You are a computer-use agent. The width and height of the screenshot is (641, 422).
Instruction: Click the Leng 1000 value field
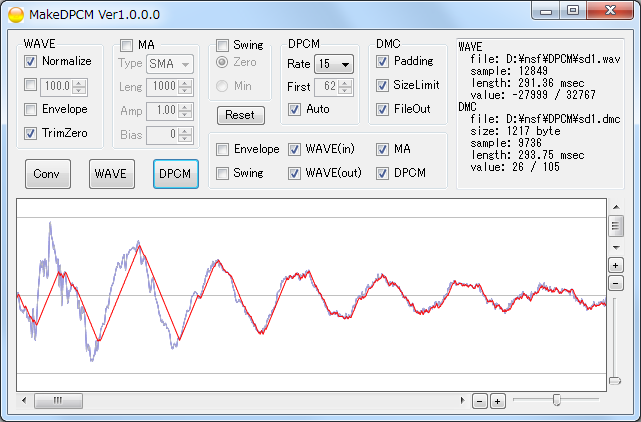163,86
